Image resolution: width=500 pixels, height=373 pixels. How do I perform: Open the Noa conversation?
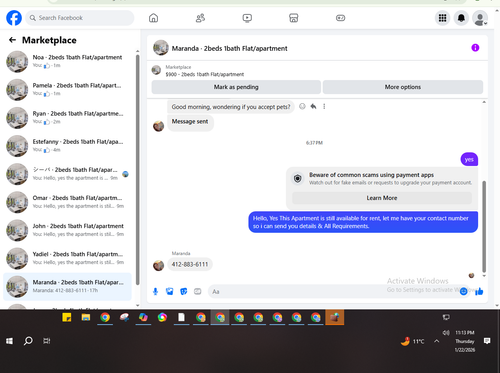(x=68, y=61)
